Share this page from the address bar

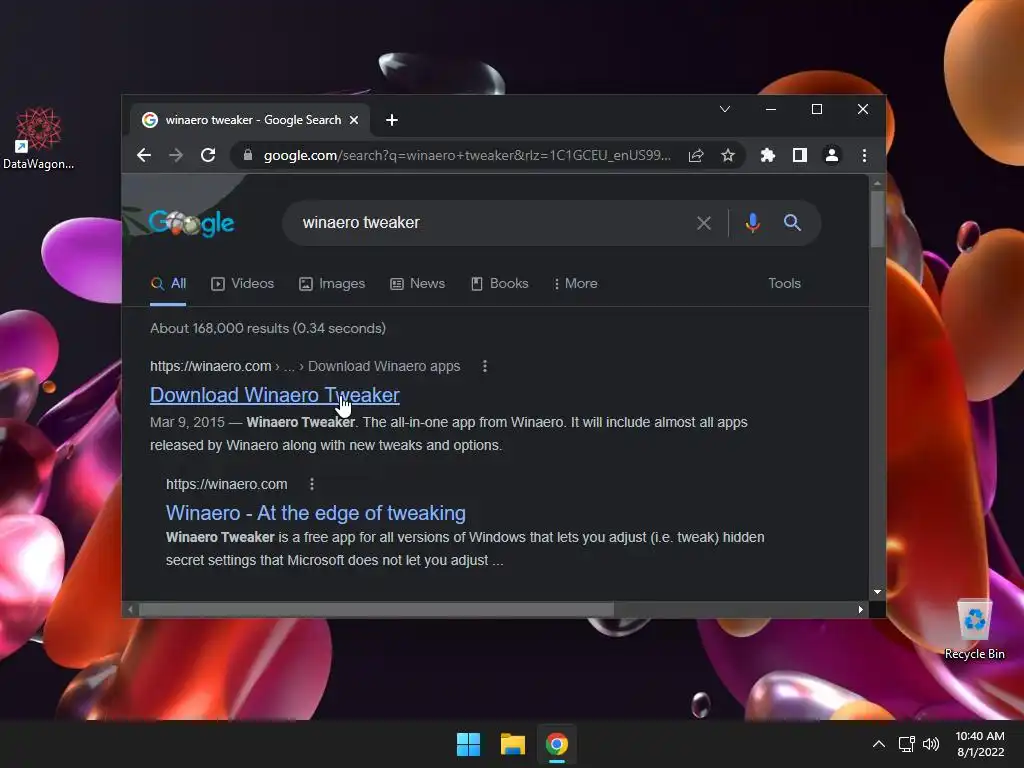696,155
